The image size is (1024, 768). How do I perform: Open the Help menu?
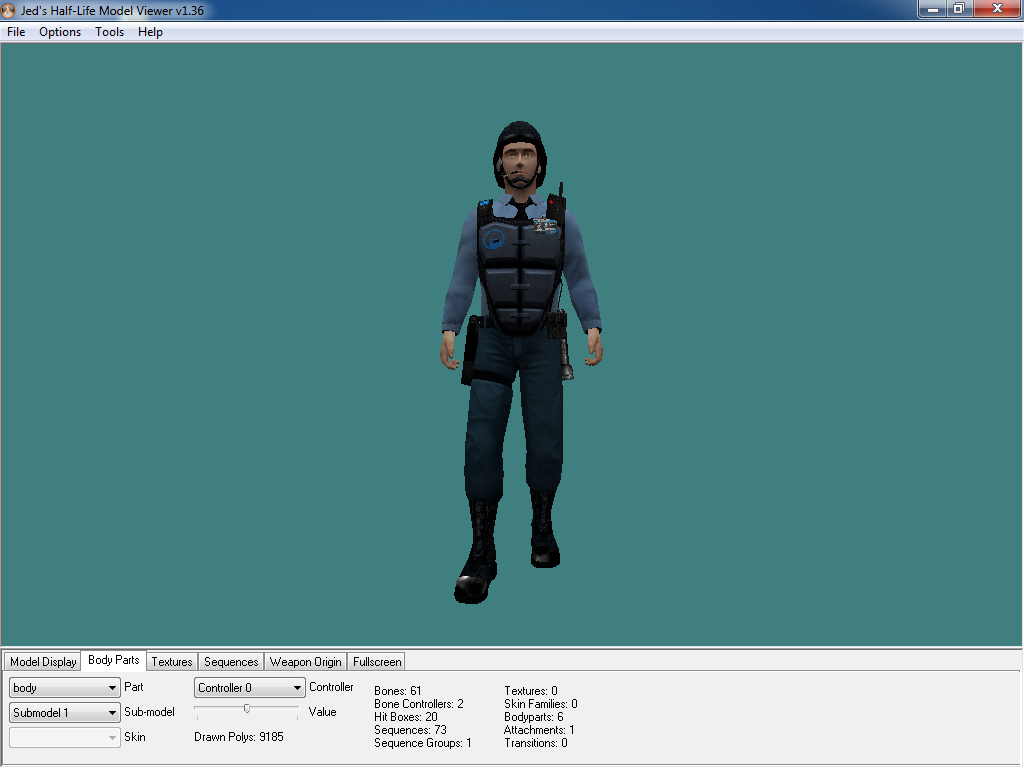[150, 32]
